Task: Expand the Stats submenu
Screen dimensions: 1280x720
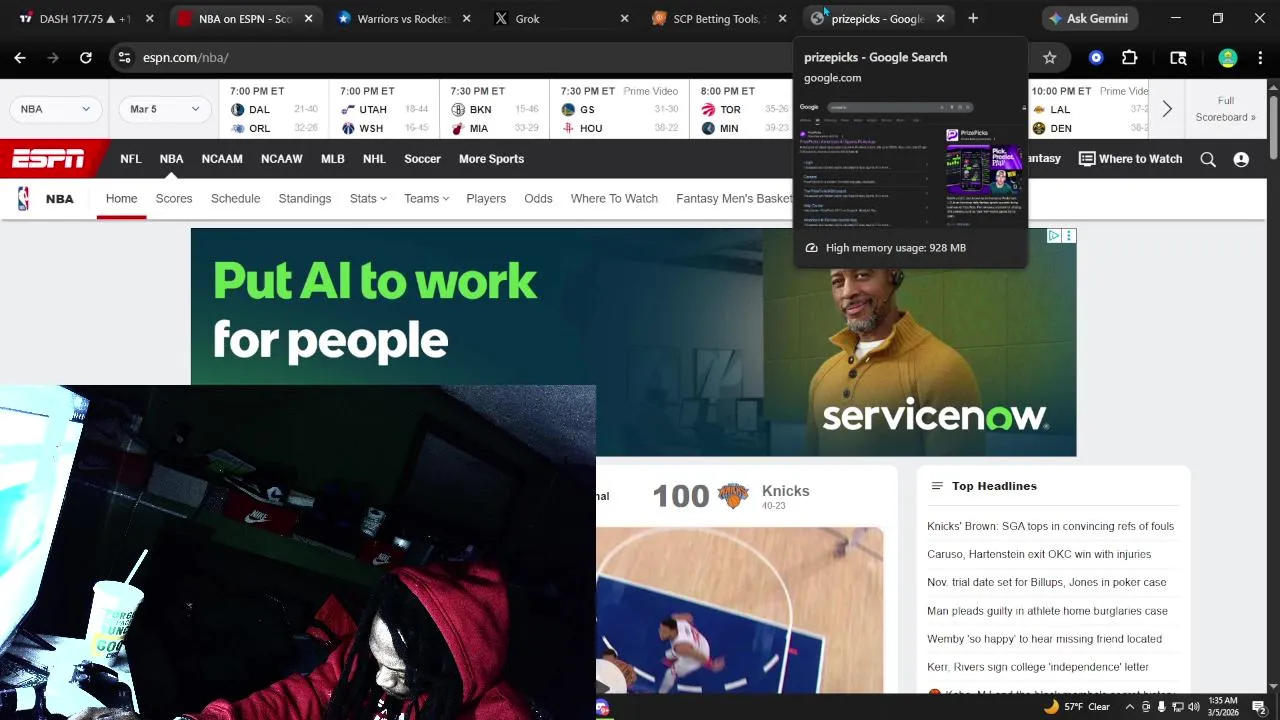Action: pyautogui.click(x=368, y=198)
